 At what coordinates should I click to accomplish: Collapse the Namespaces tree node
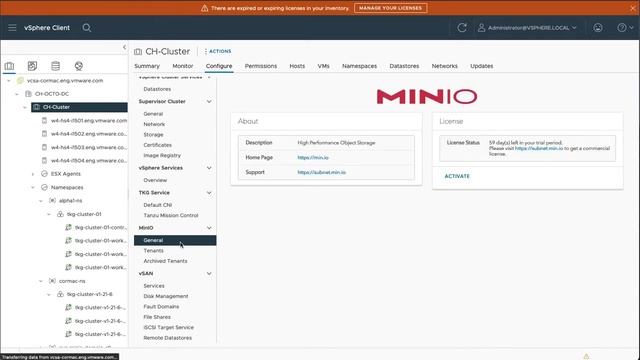point(33,187)
